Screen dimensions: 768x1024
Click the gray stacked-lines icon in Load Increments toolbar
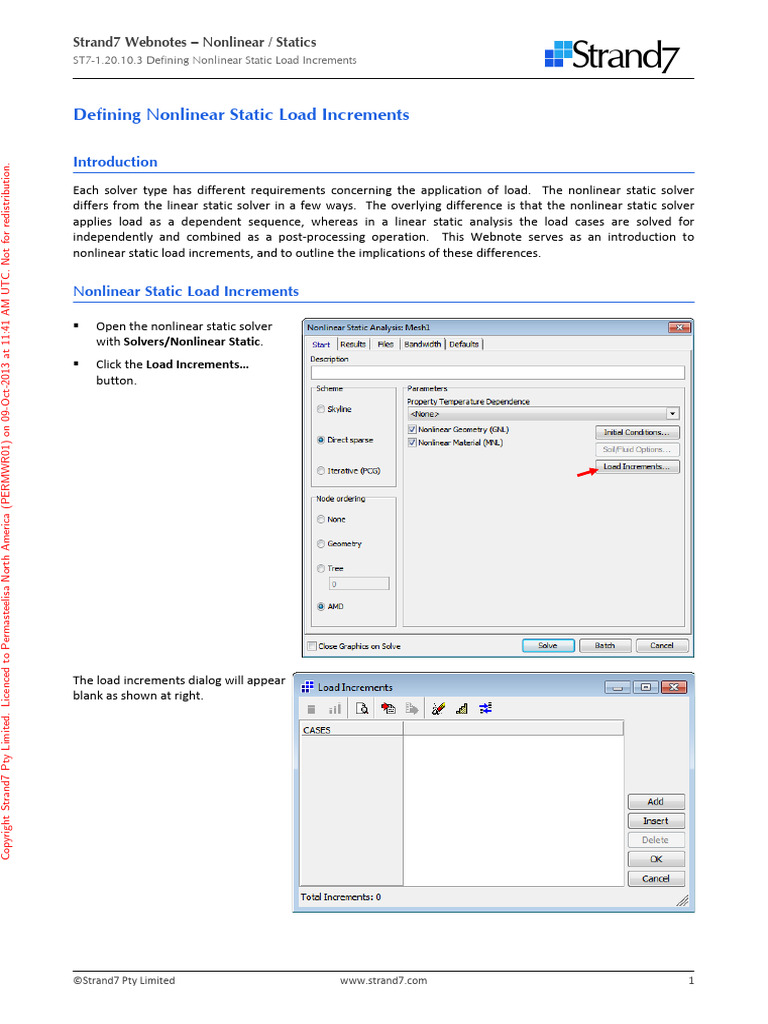point(312,709)
